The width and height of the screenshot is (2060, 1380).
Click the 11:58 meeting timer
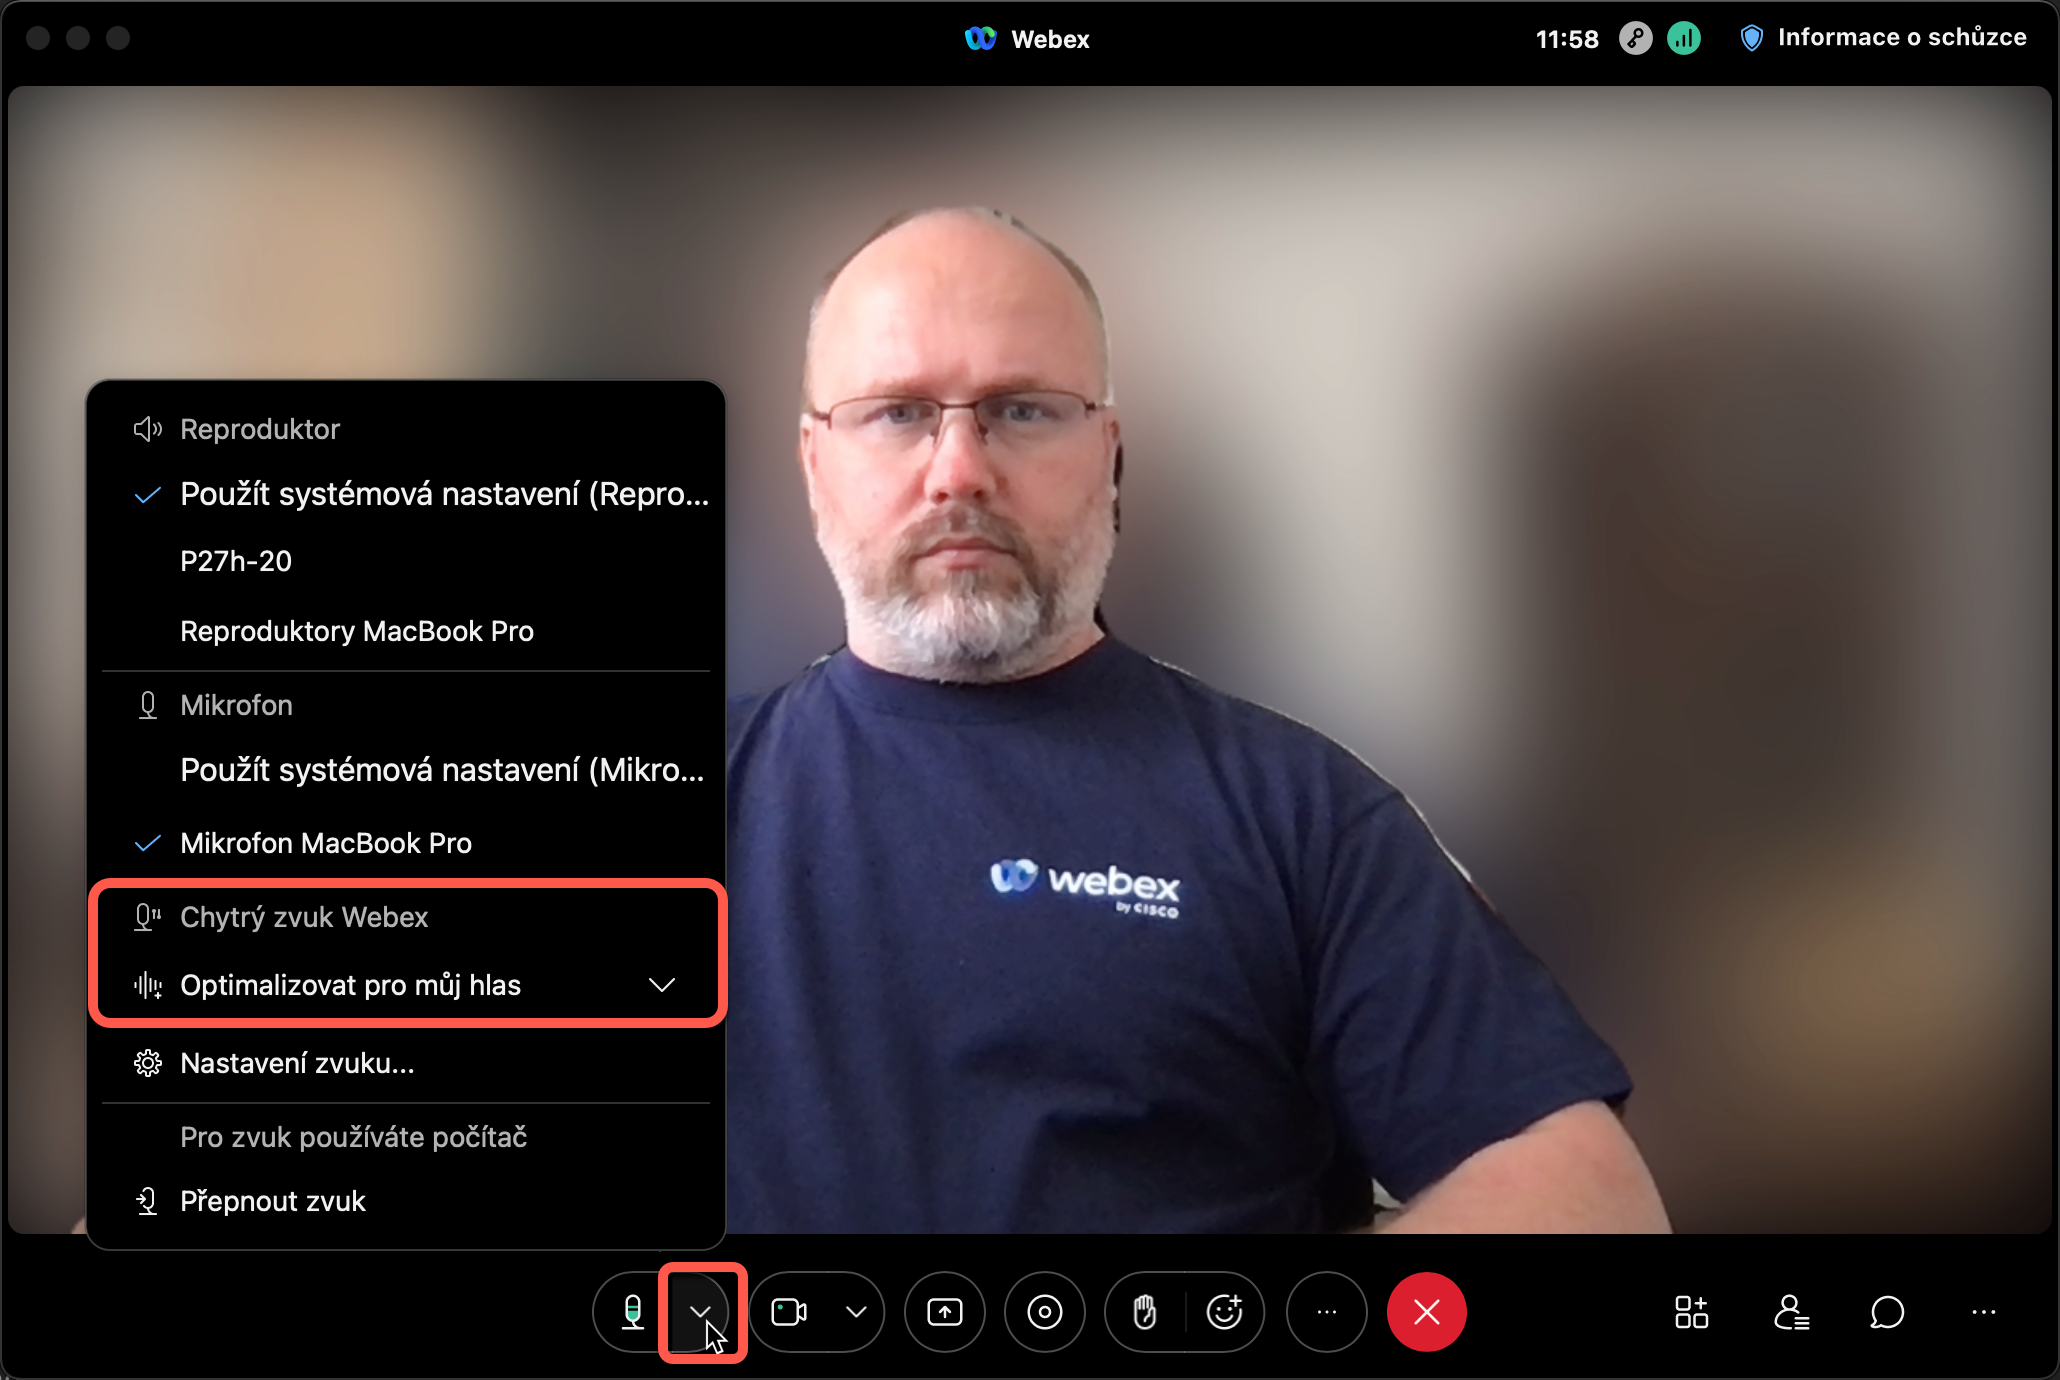pos(1567,39)
